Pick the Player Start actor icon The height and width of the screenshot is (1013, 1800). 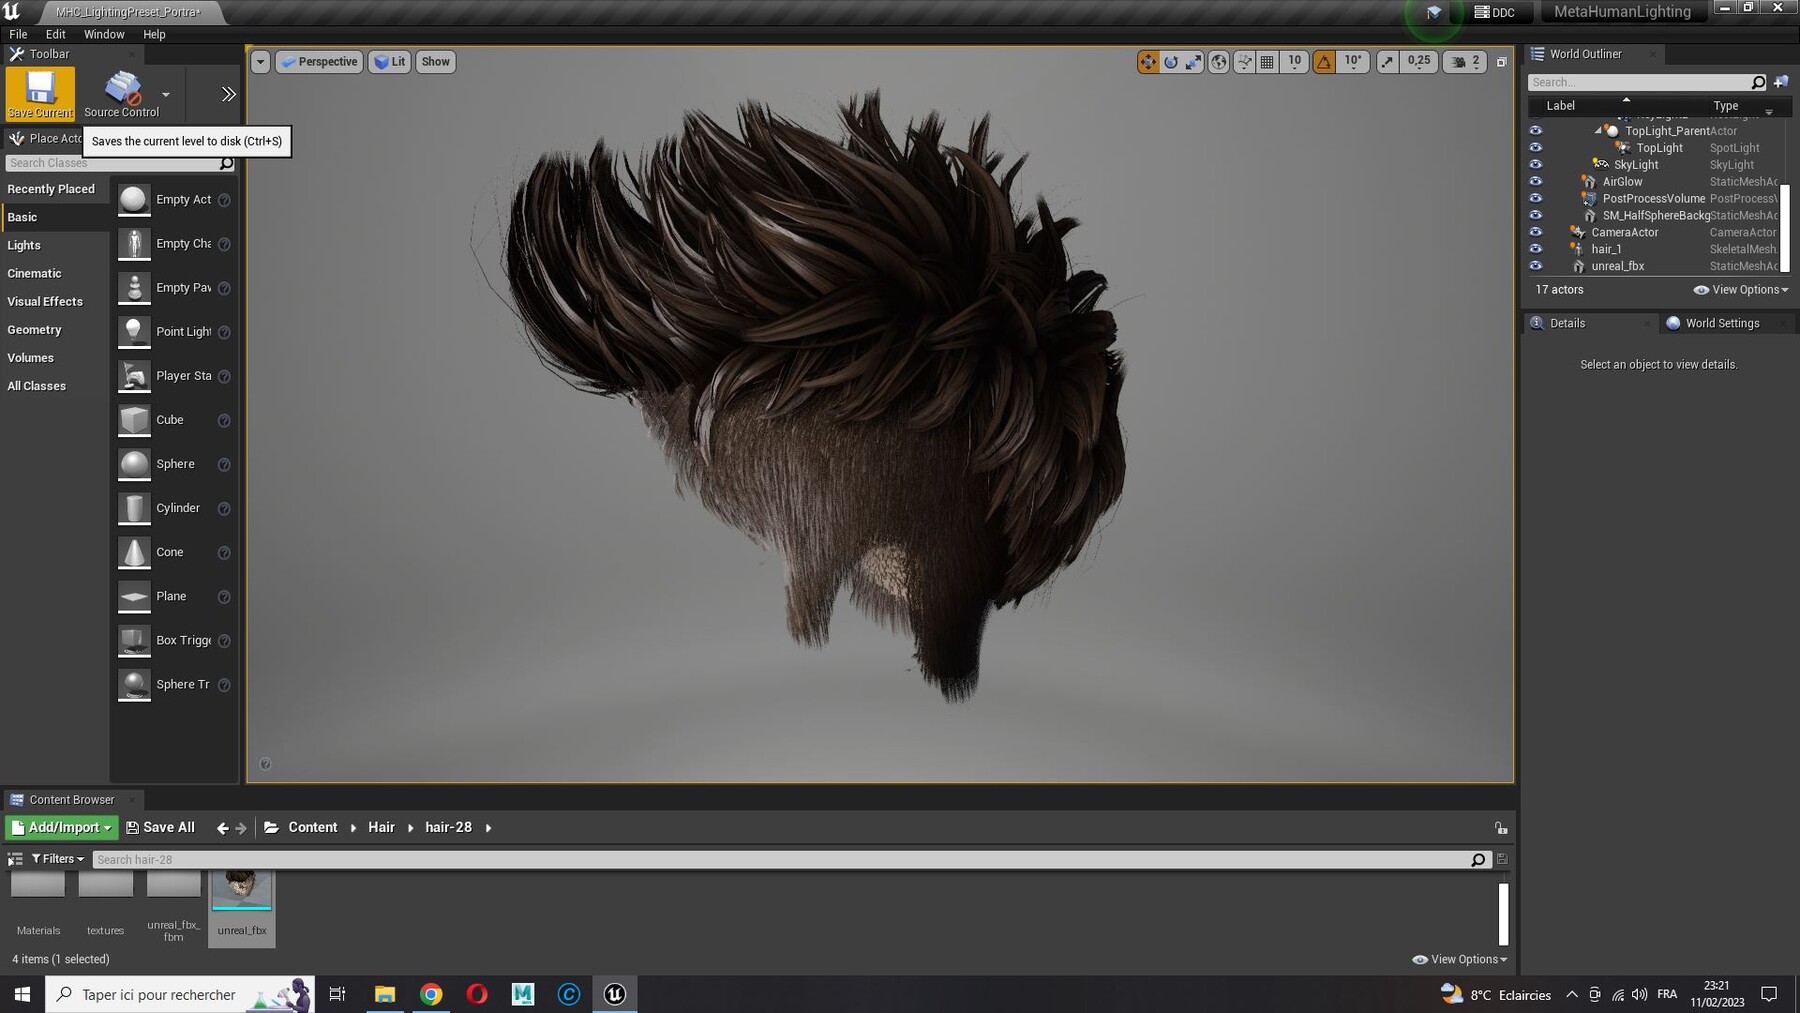click(x=134, y=376)
